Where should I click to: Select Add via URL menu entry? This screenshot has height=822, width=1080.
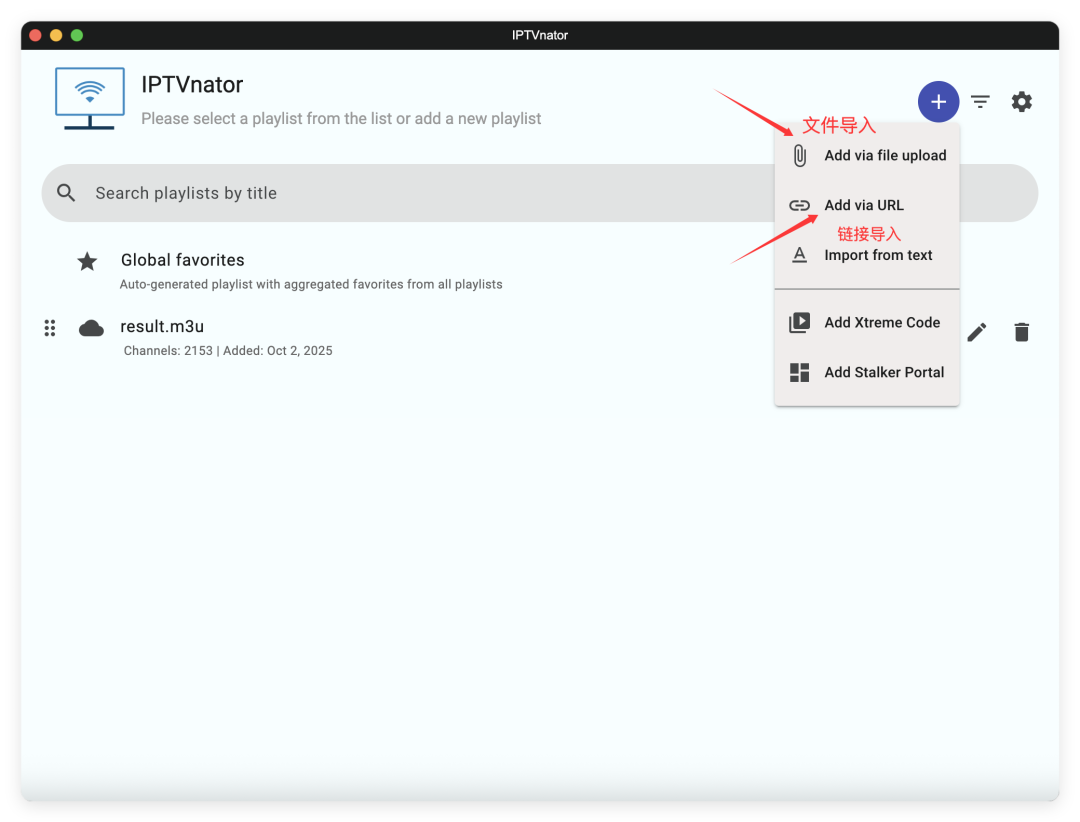click(867, 205)
